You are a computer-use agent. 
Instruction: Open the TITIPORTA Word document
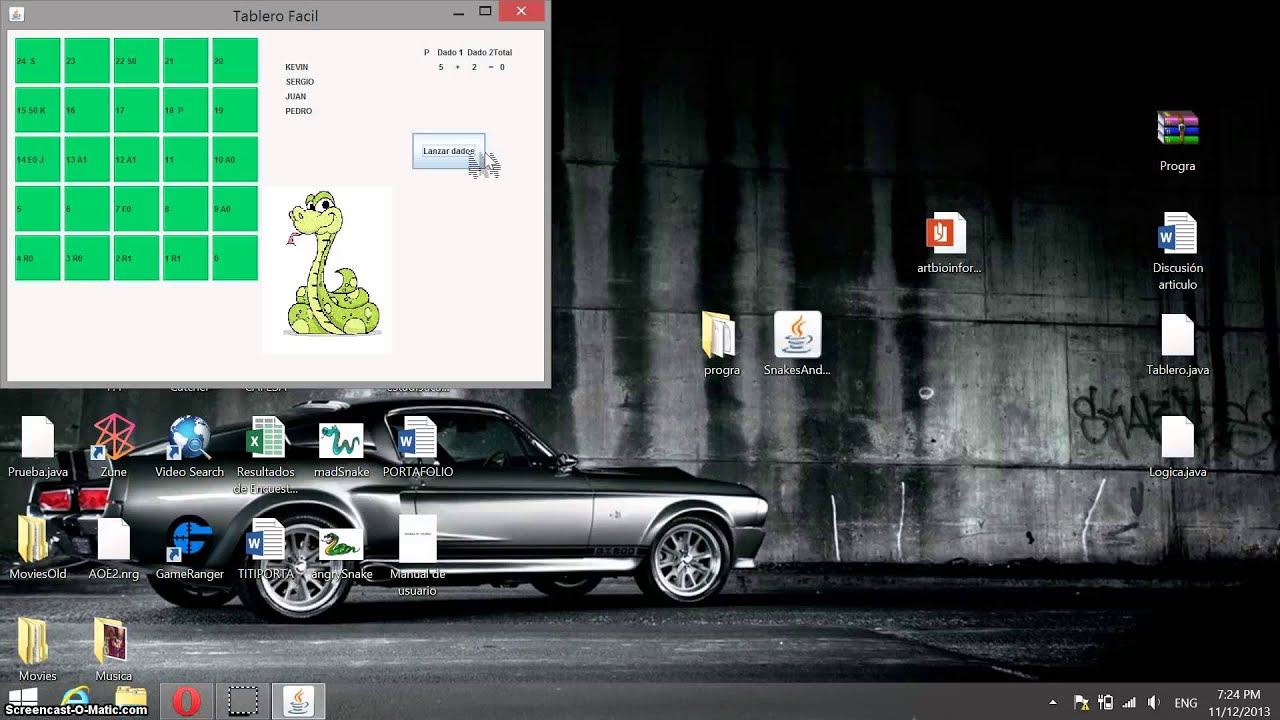[x=266, y=539]
